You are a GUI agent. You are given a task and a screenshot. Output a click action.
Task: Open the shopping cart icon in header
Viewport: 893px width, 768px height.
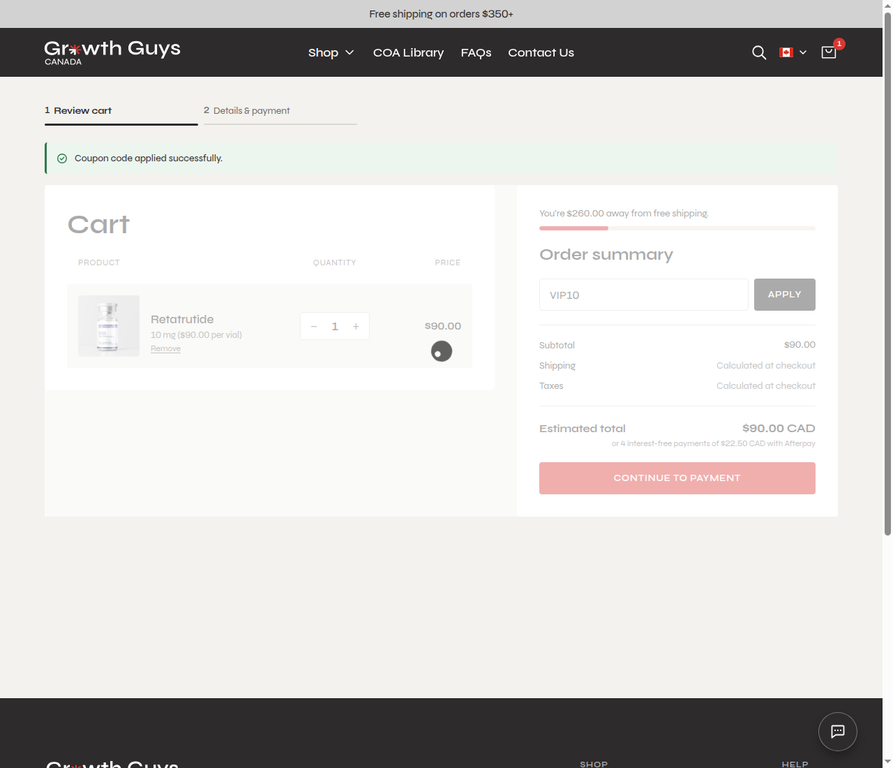(829, 52)
